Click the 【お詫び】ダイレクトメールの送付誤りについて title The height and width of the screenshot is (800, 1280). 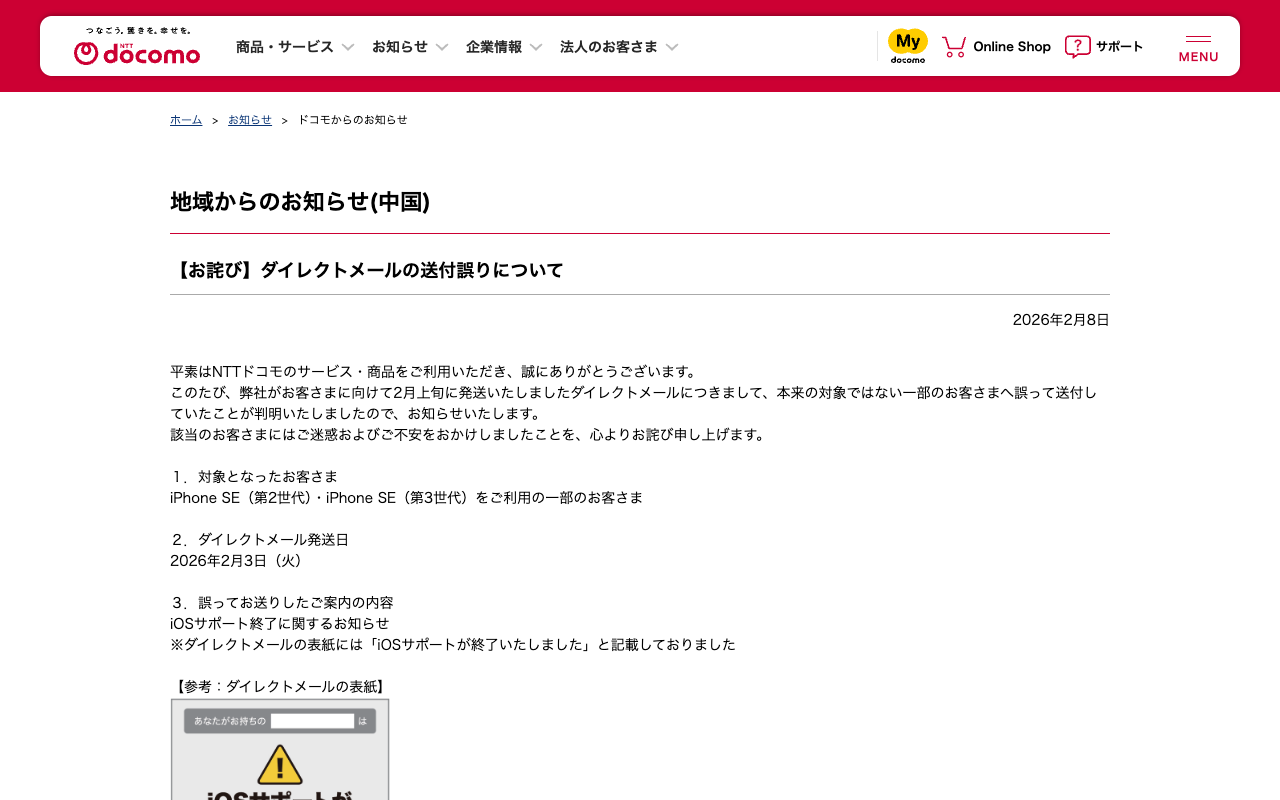367,270
